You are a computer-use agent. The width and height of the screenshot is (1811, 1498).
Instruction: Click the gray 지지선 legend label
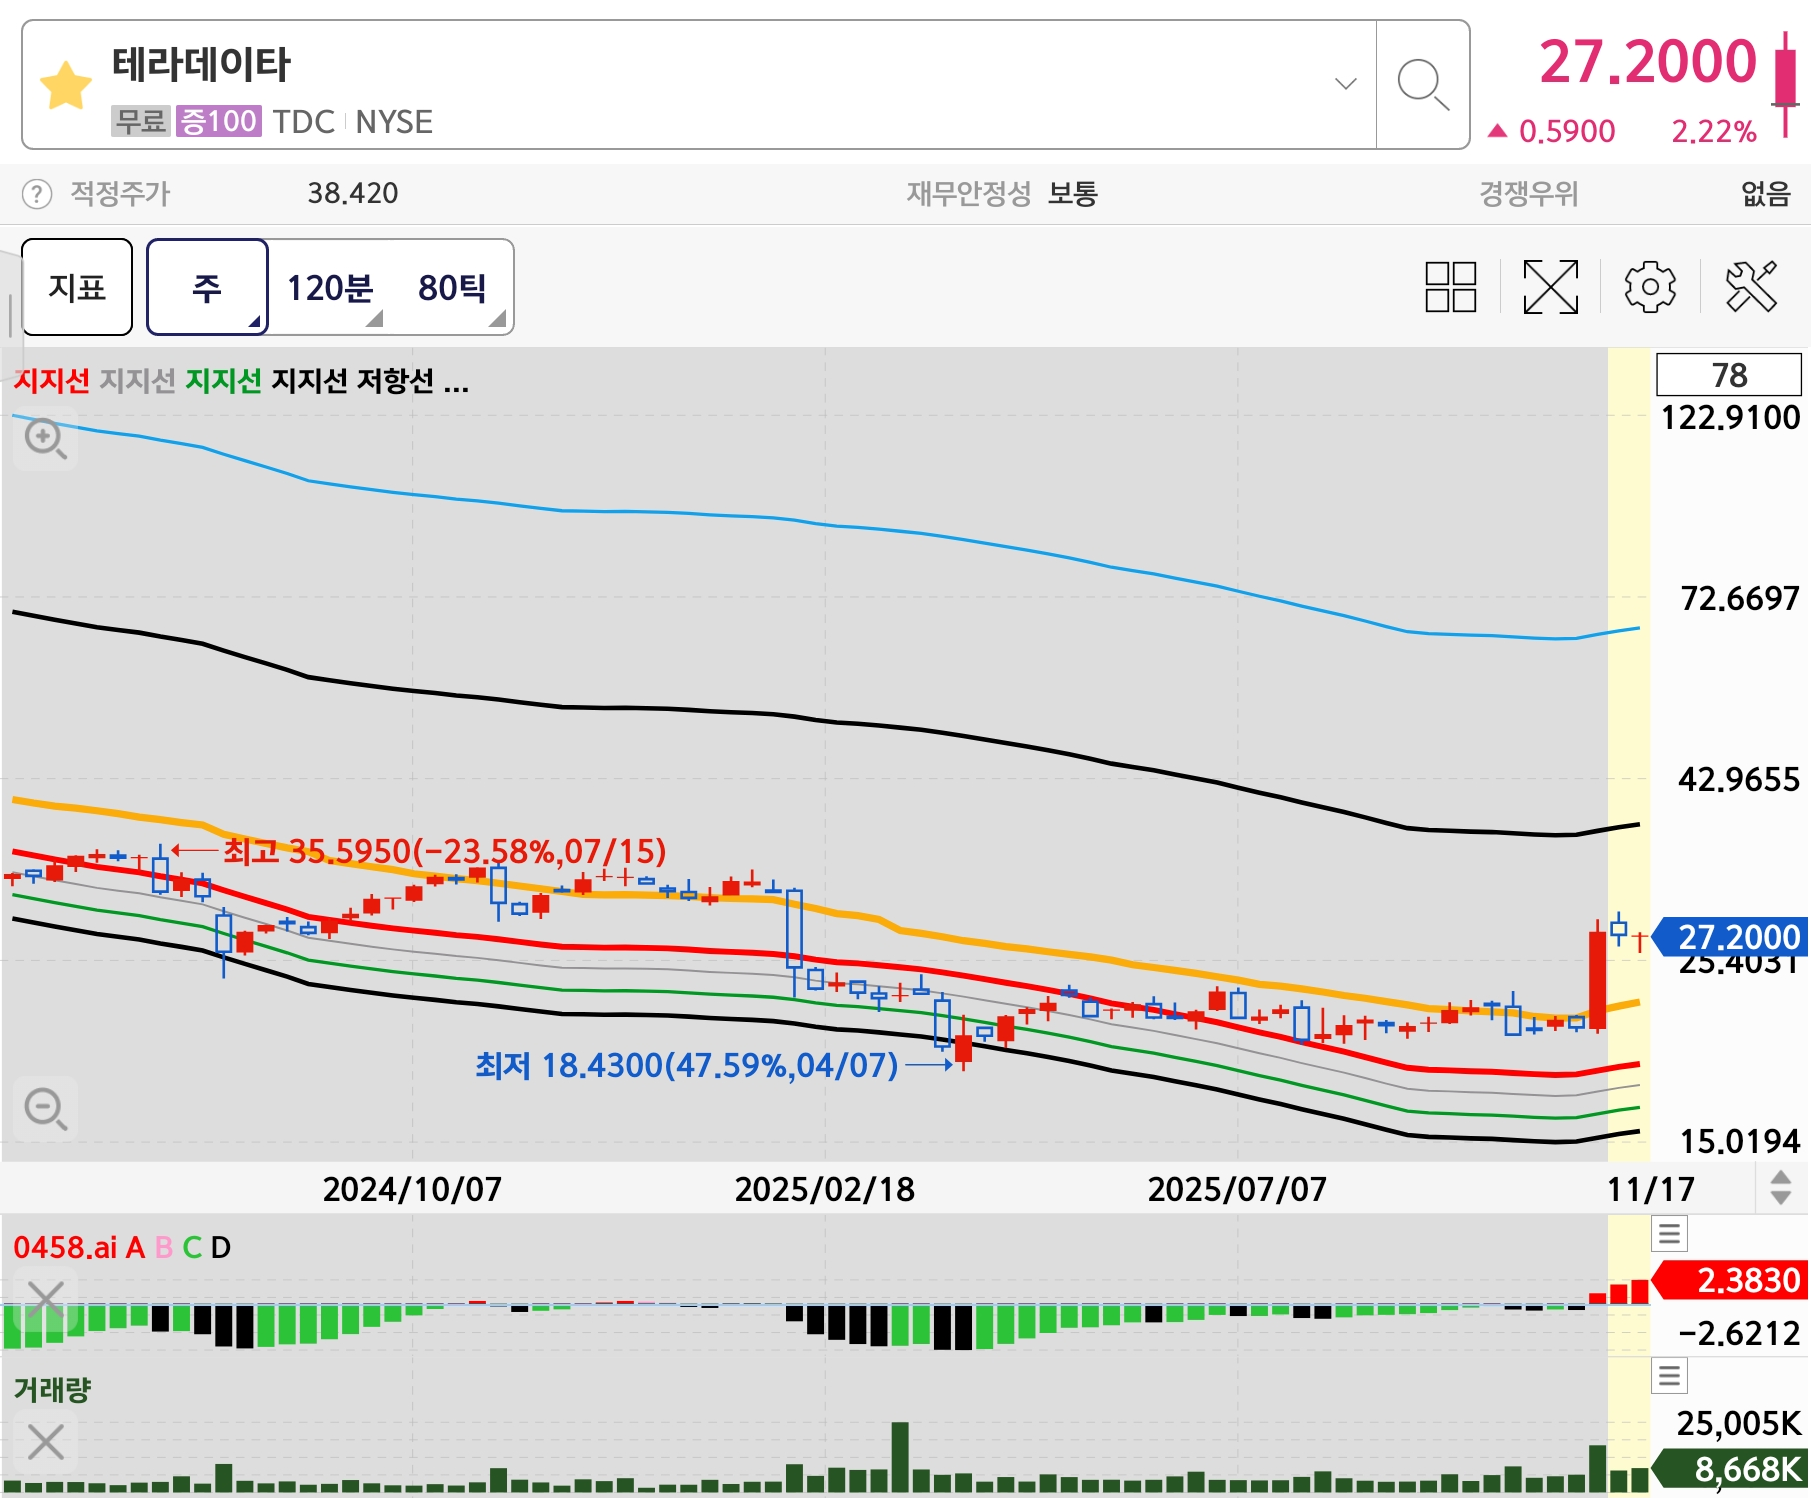click(x=138, y=381)
